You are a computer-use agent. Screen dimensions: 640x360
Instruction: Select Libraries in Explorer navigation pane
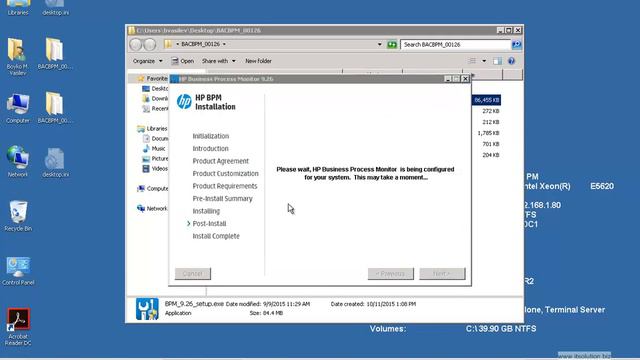(152, 129)
